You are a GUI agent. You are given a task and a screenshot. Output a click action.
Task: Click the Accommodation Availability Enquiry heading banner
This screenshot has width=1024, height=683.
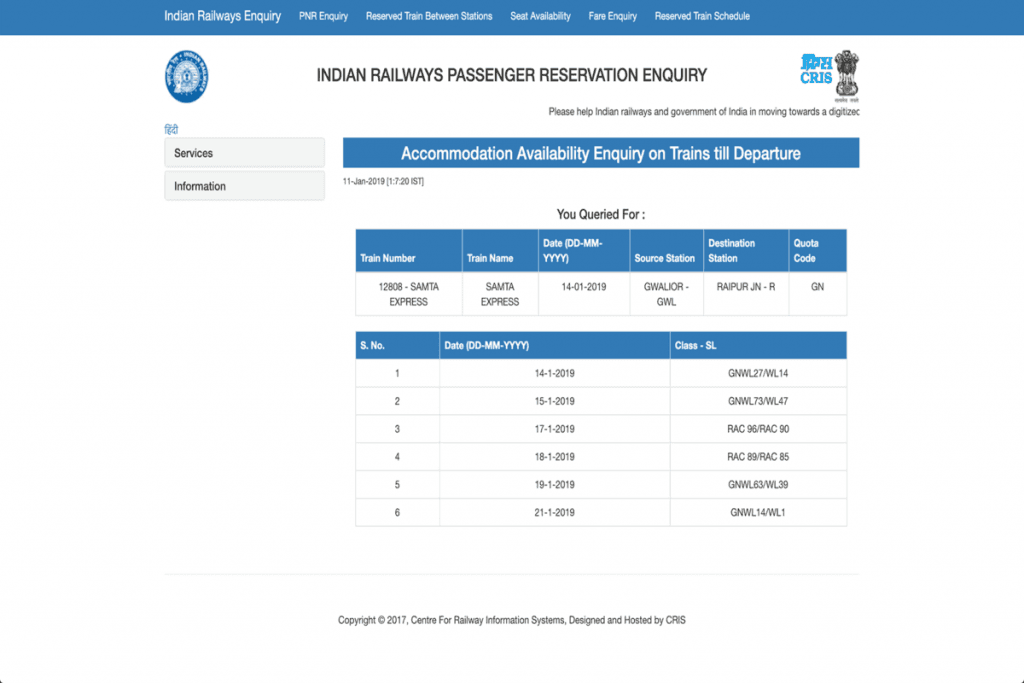600,153
